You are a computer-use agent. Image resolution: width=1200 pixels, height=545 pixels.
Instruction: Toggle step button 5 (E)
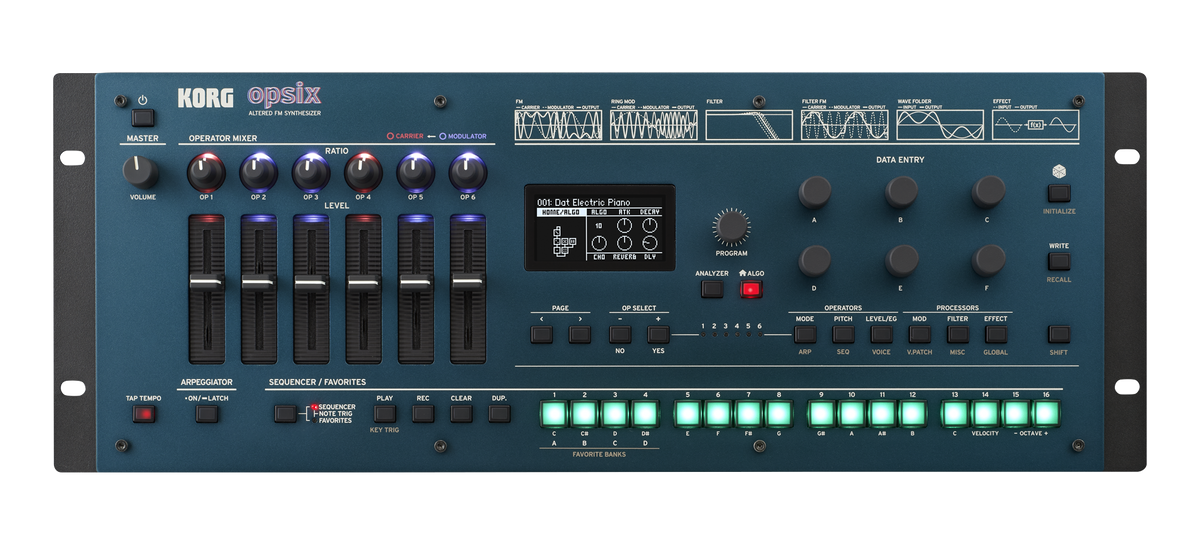(687, 413)
